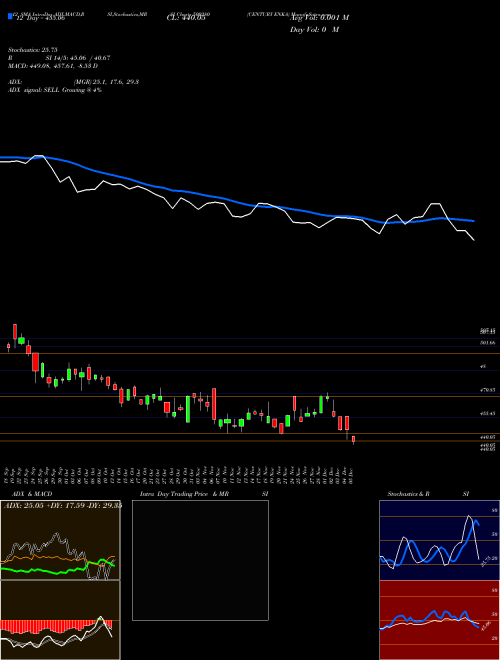Open the red-background RSI chart panel

tap(439, 620)
